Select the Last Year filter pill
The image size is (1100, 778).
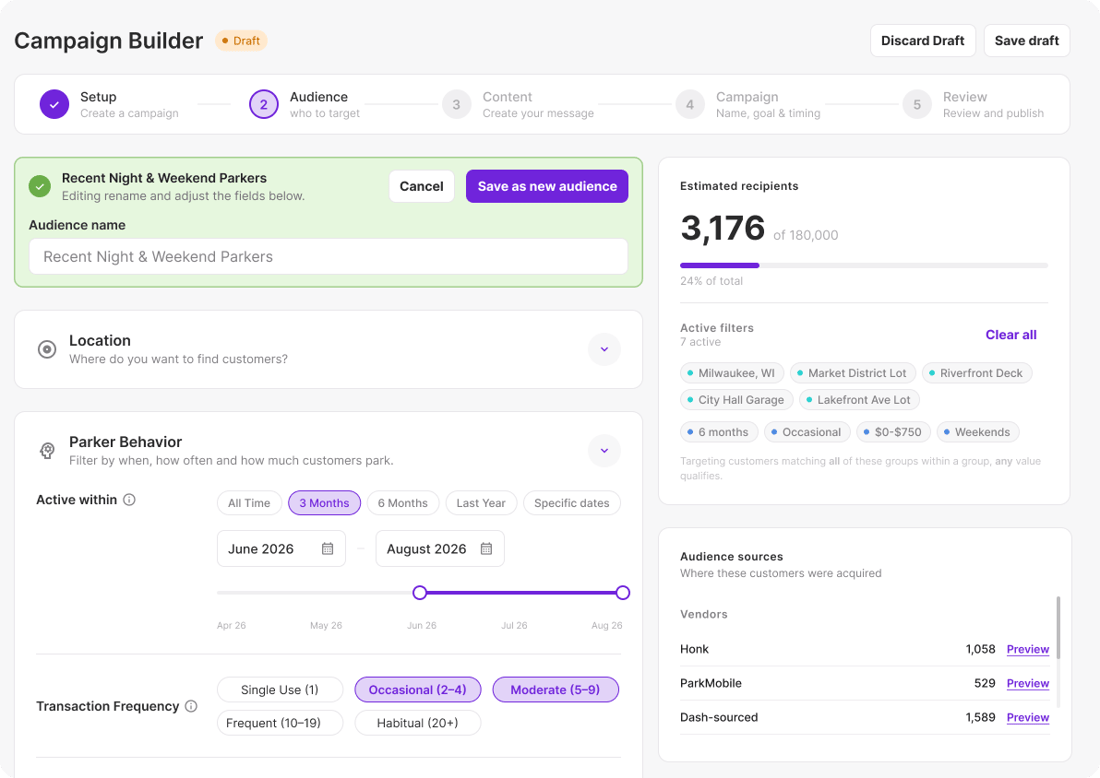481,503
